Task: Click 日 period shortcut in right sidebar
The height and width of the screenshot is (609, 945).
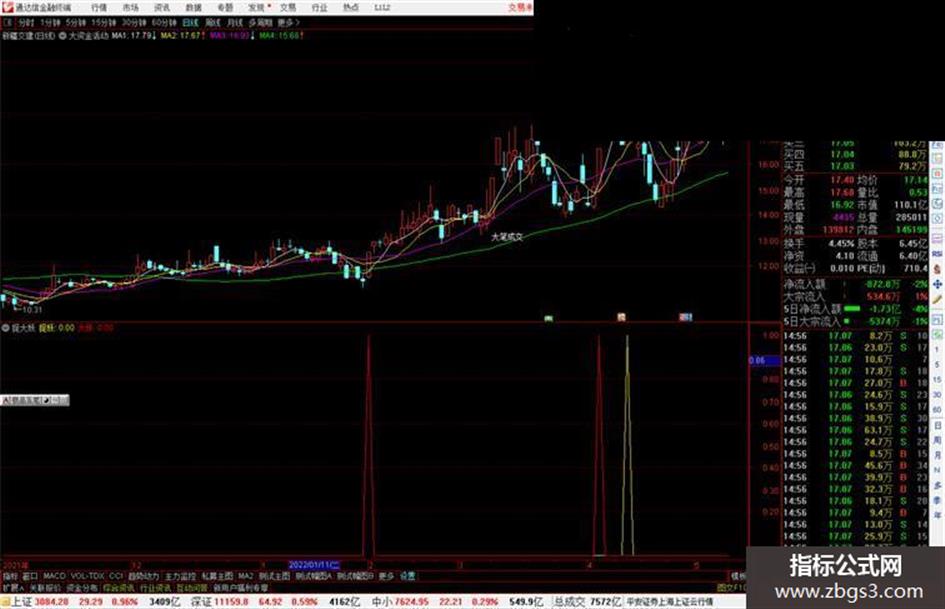Action: [x=937, y=426]
